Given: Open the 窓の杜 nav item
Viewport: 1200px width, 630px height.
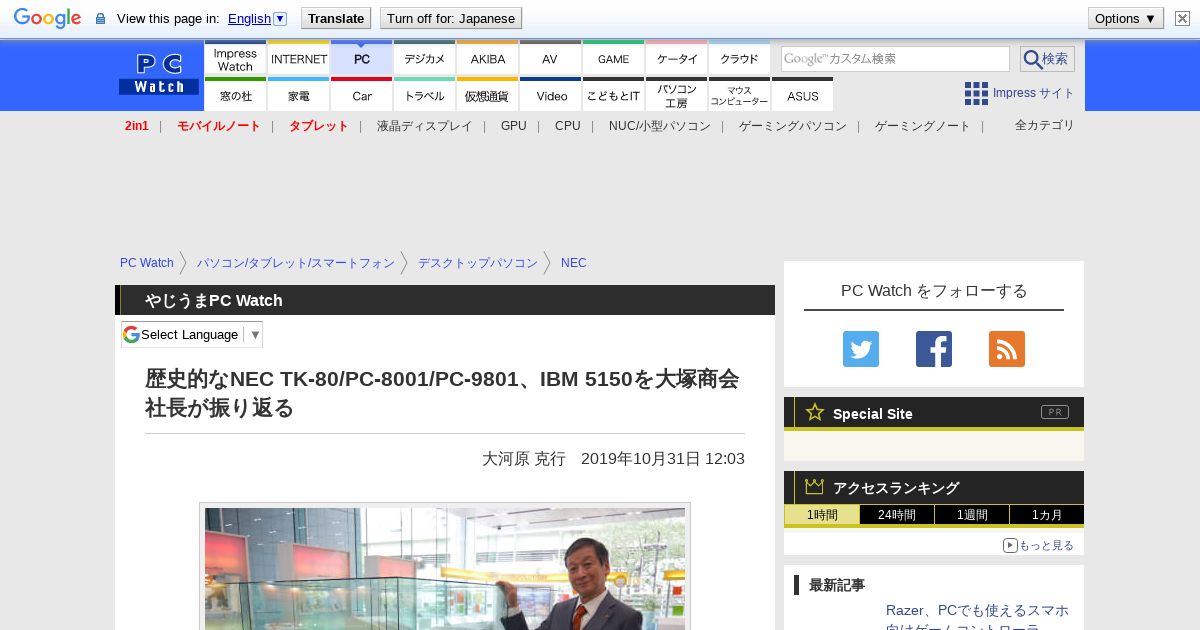Looking at the screenshot, I should [235, 96].
